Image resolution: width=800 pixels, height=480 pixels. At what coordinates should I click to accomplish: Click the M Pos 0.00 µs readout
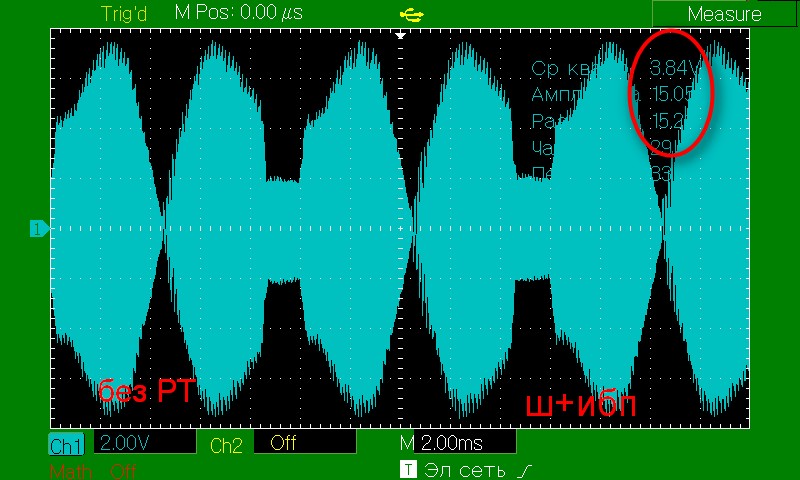pyautogui.click(x=238, y=13)
